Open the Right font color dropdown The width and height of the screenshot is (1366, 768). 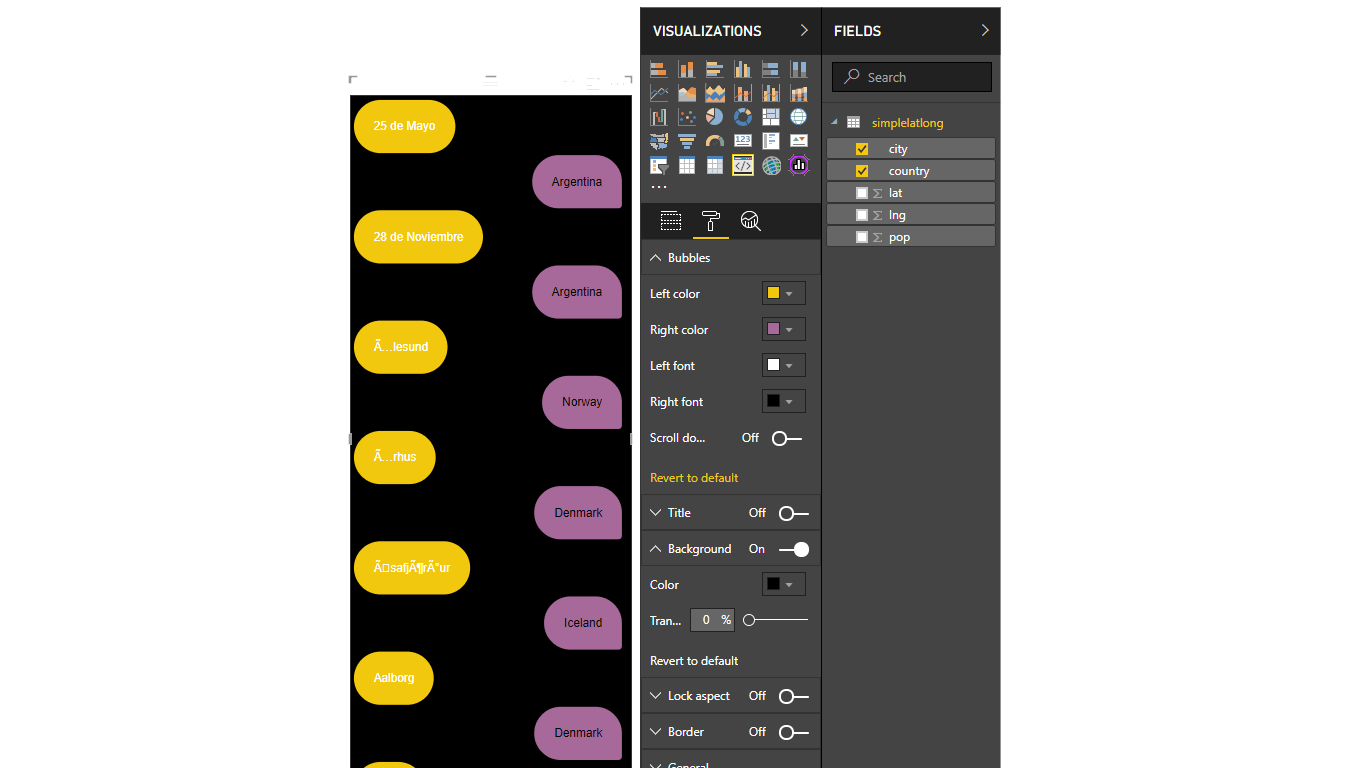point(783,402)
